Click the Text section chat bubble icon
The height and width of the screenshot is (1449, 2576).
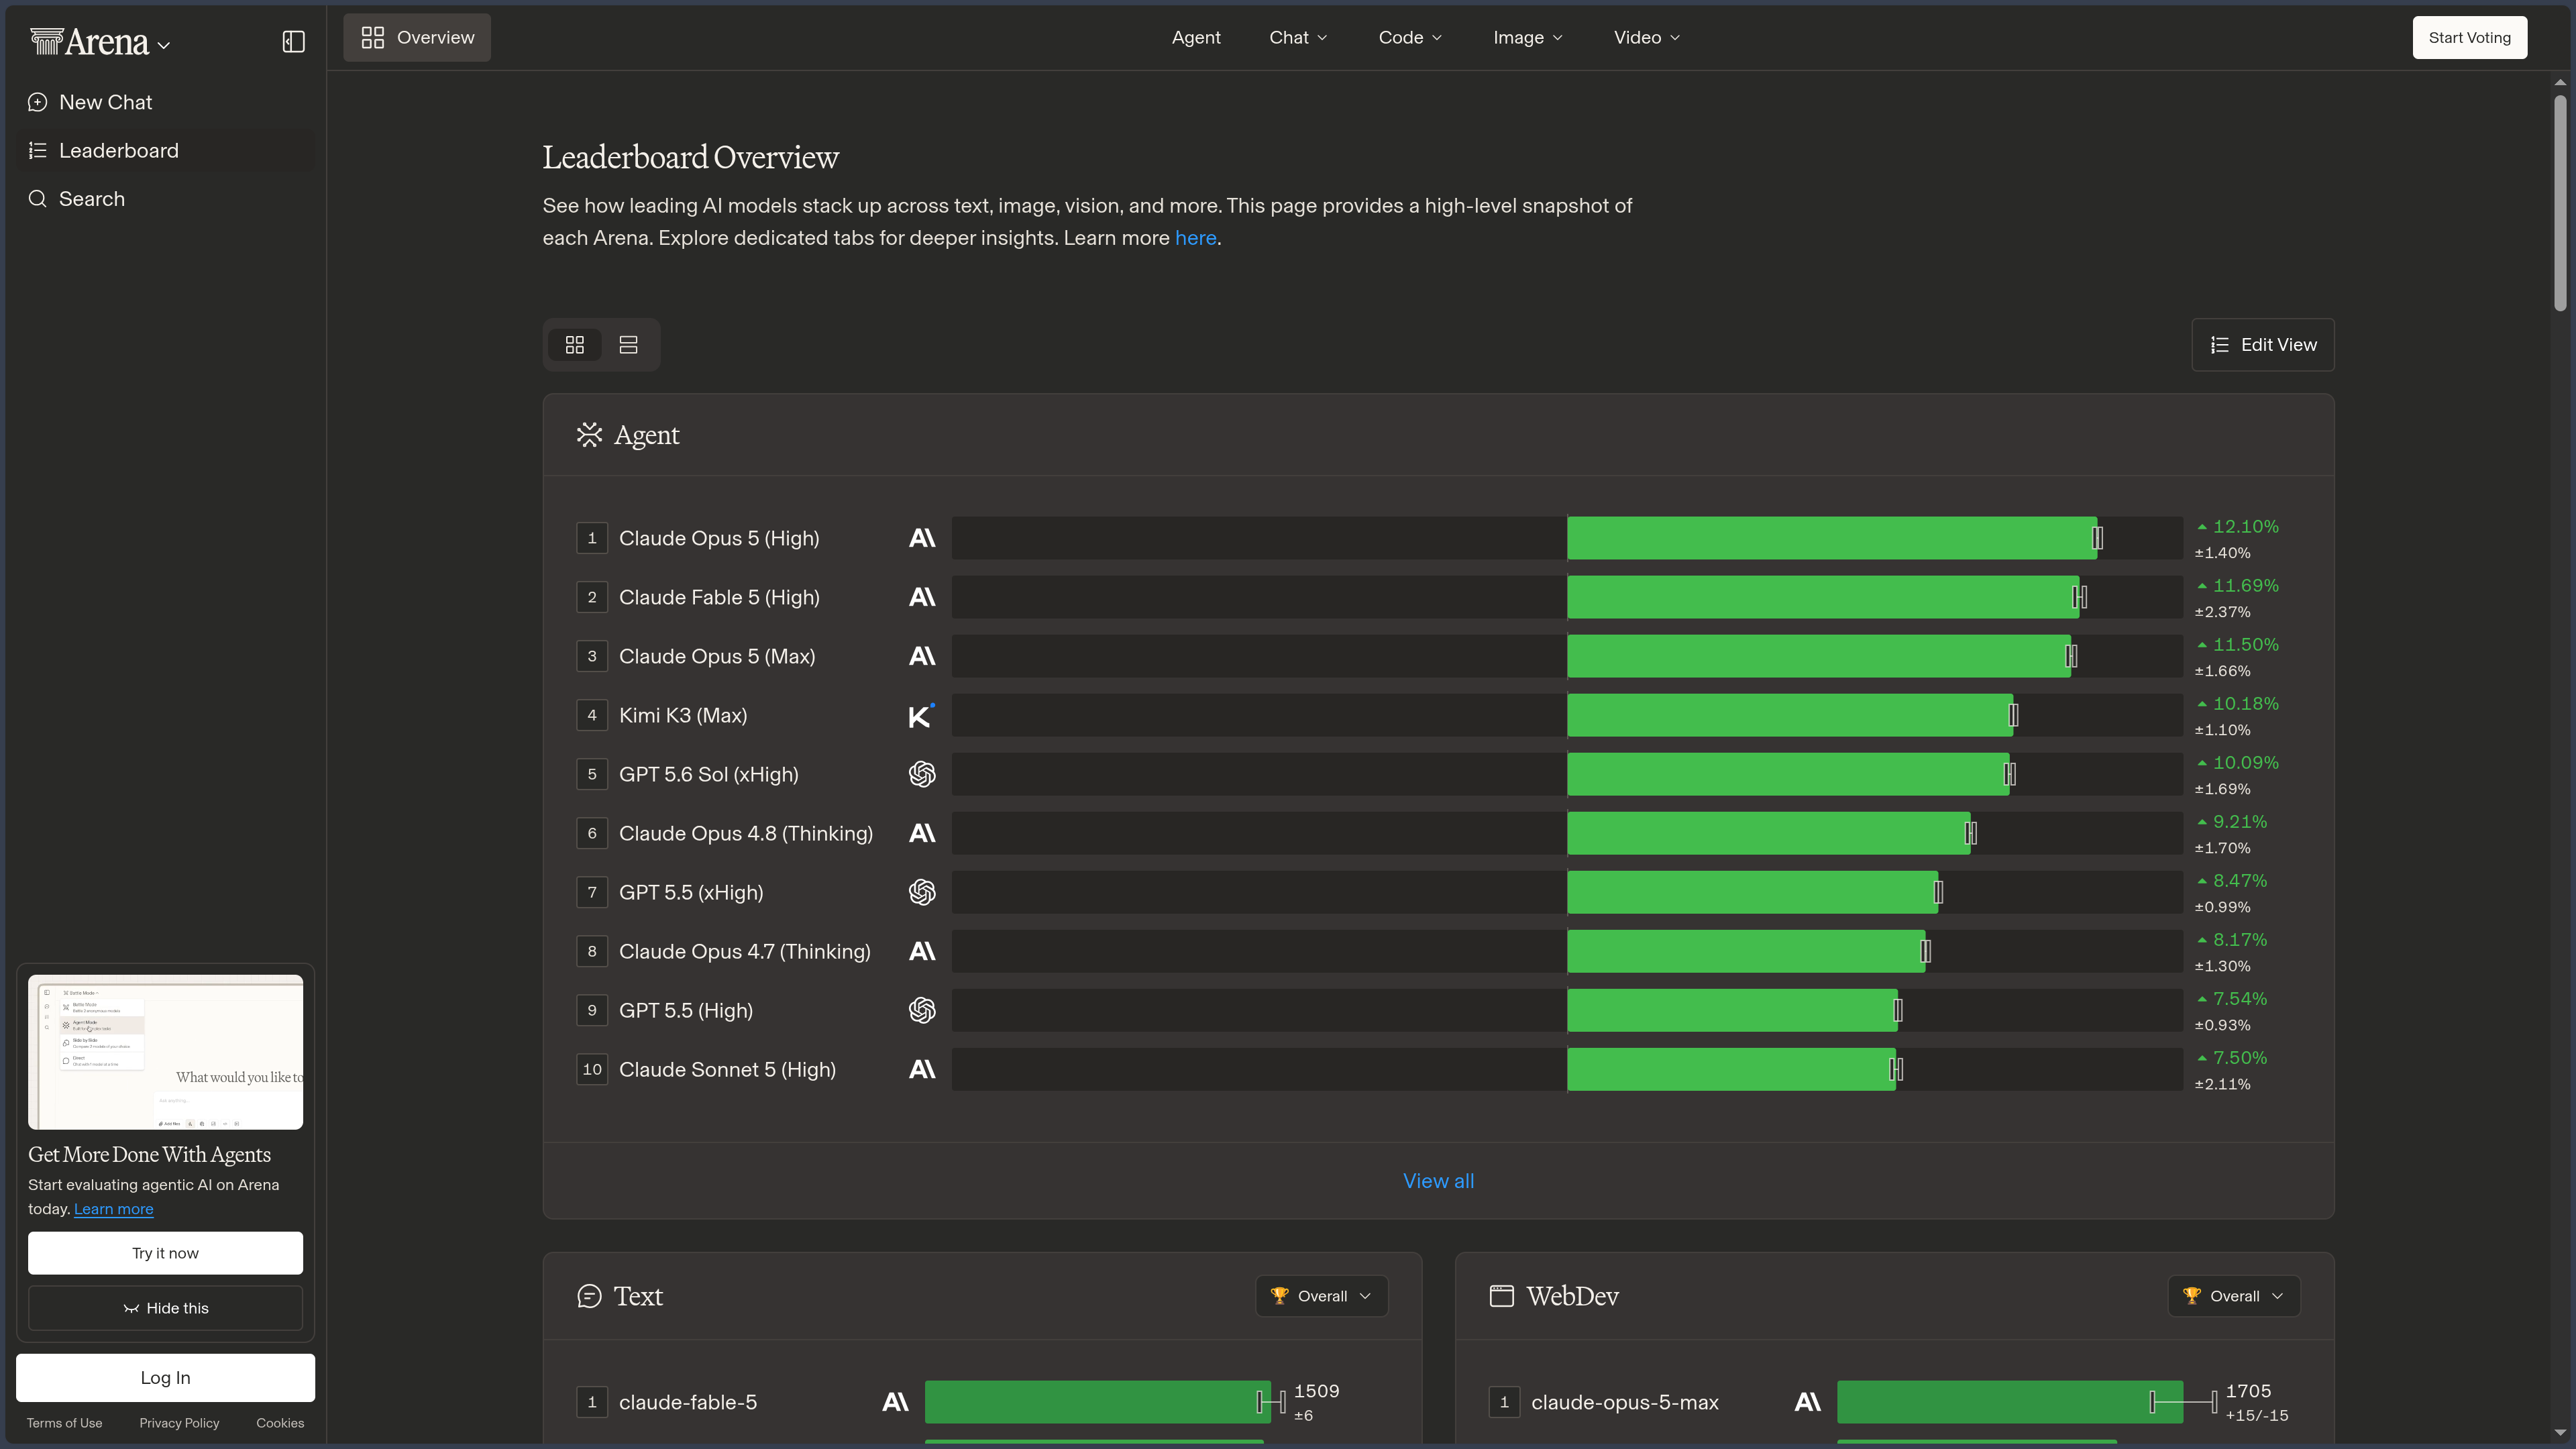pyautogui.click(x=589, y=1296)
